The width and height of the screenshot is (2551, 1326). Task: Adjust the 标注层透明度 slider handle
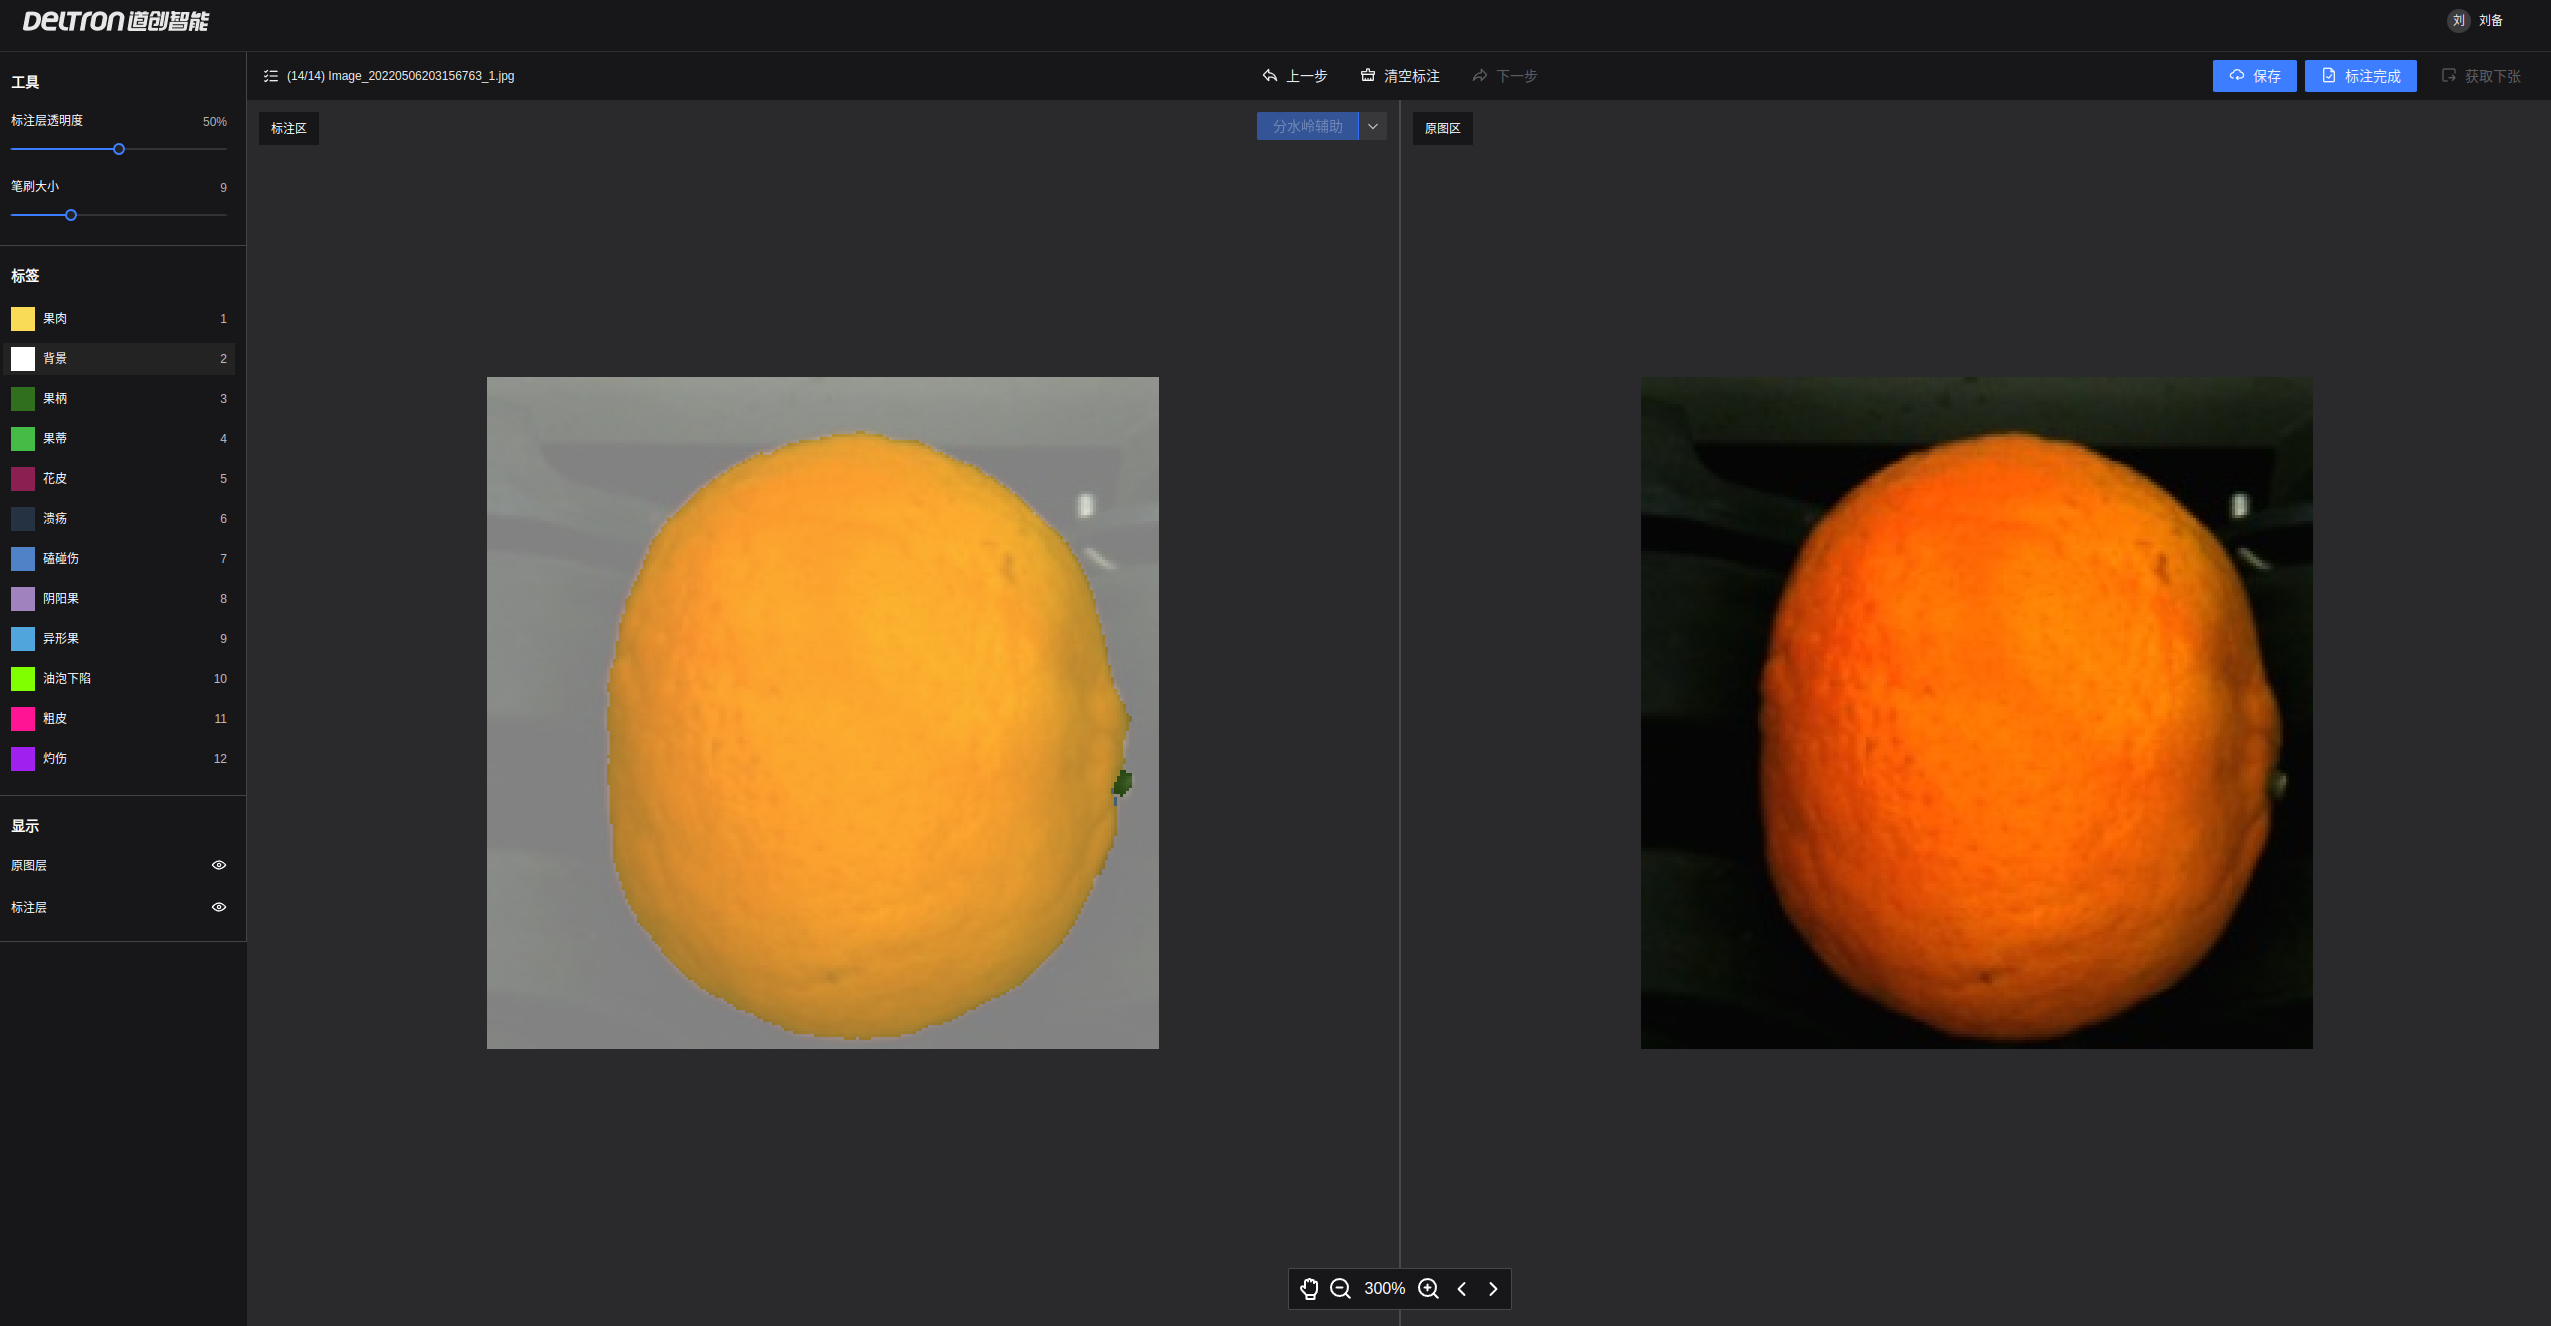[x=119, y=149]
